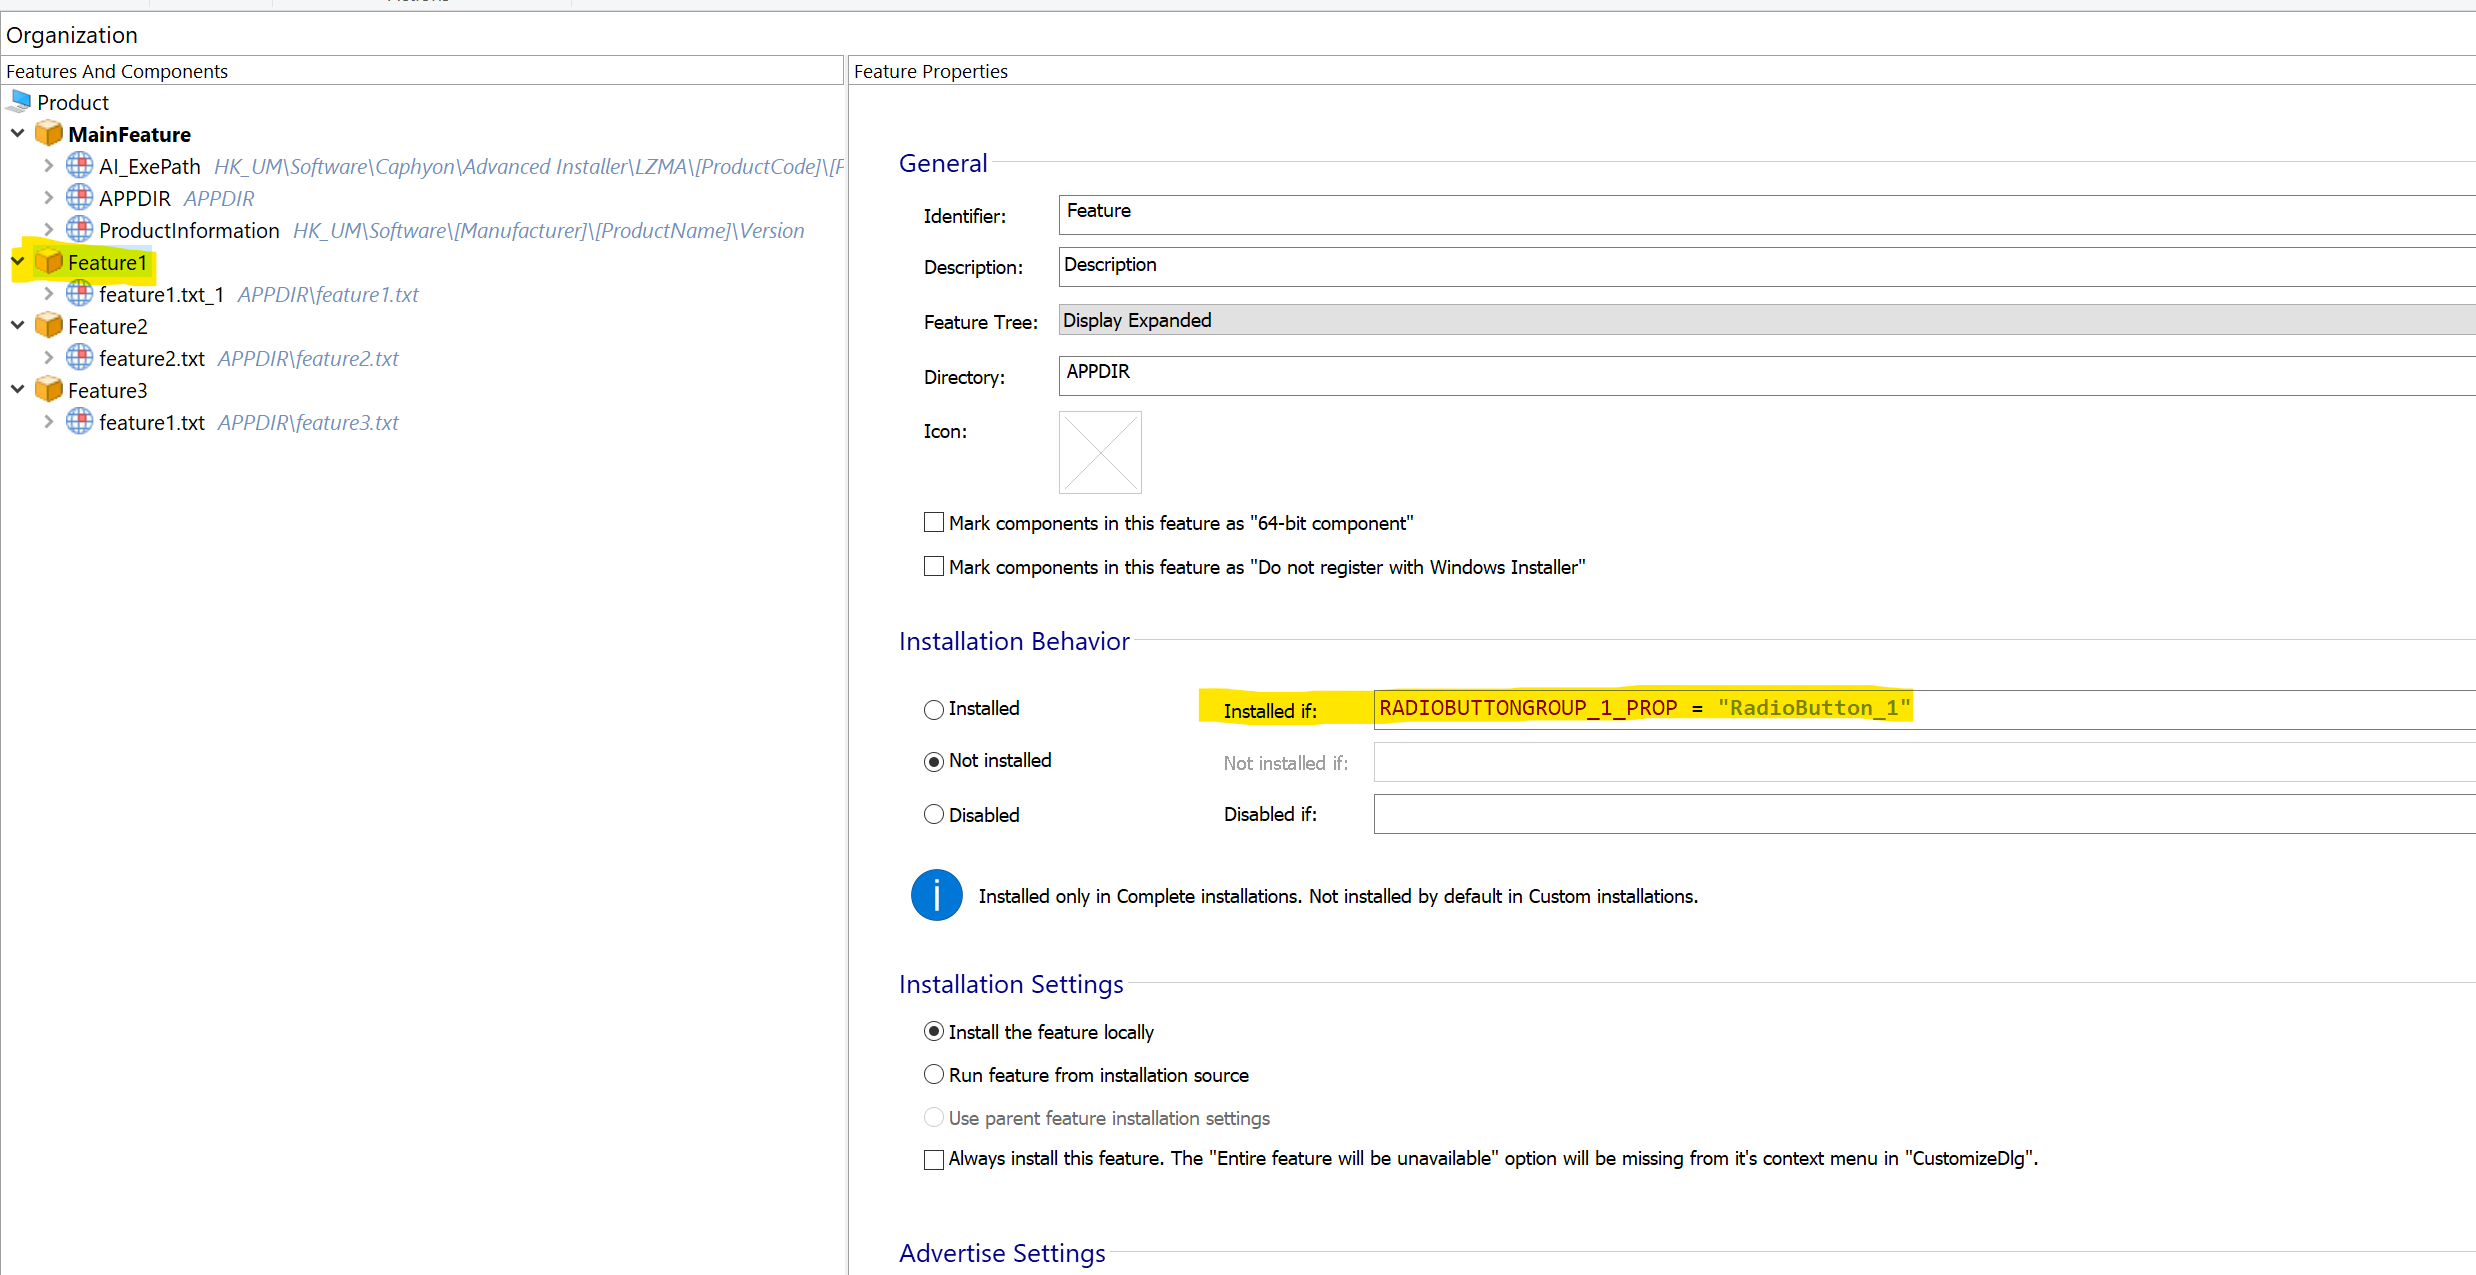
Task: Click the APPDIR\feature3.txt path text
Action: [x=308, y=422]
